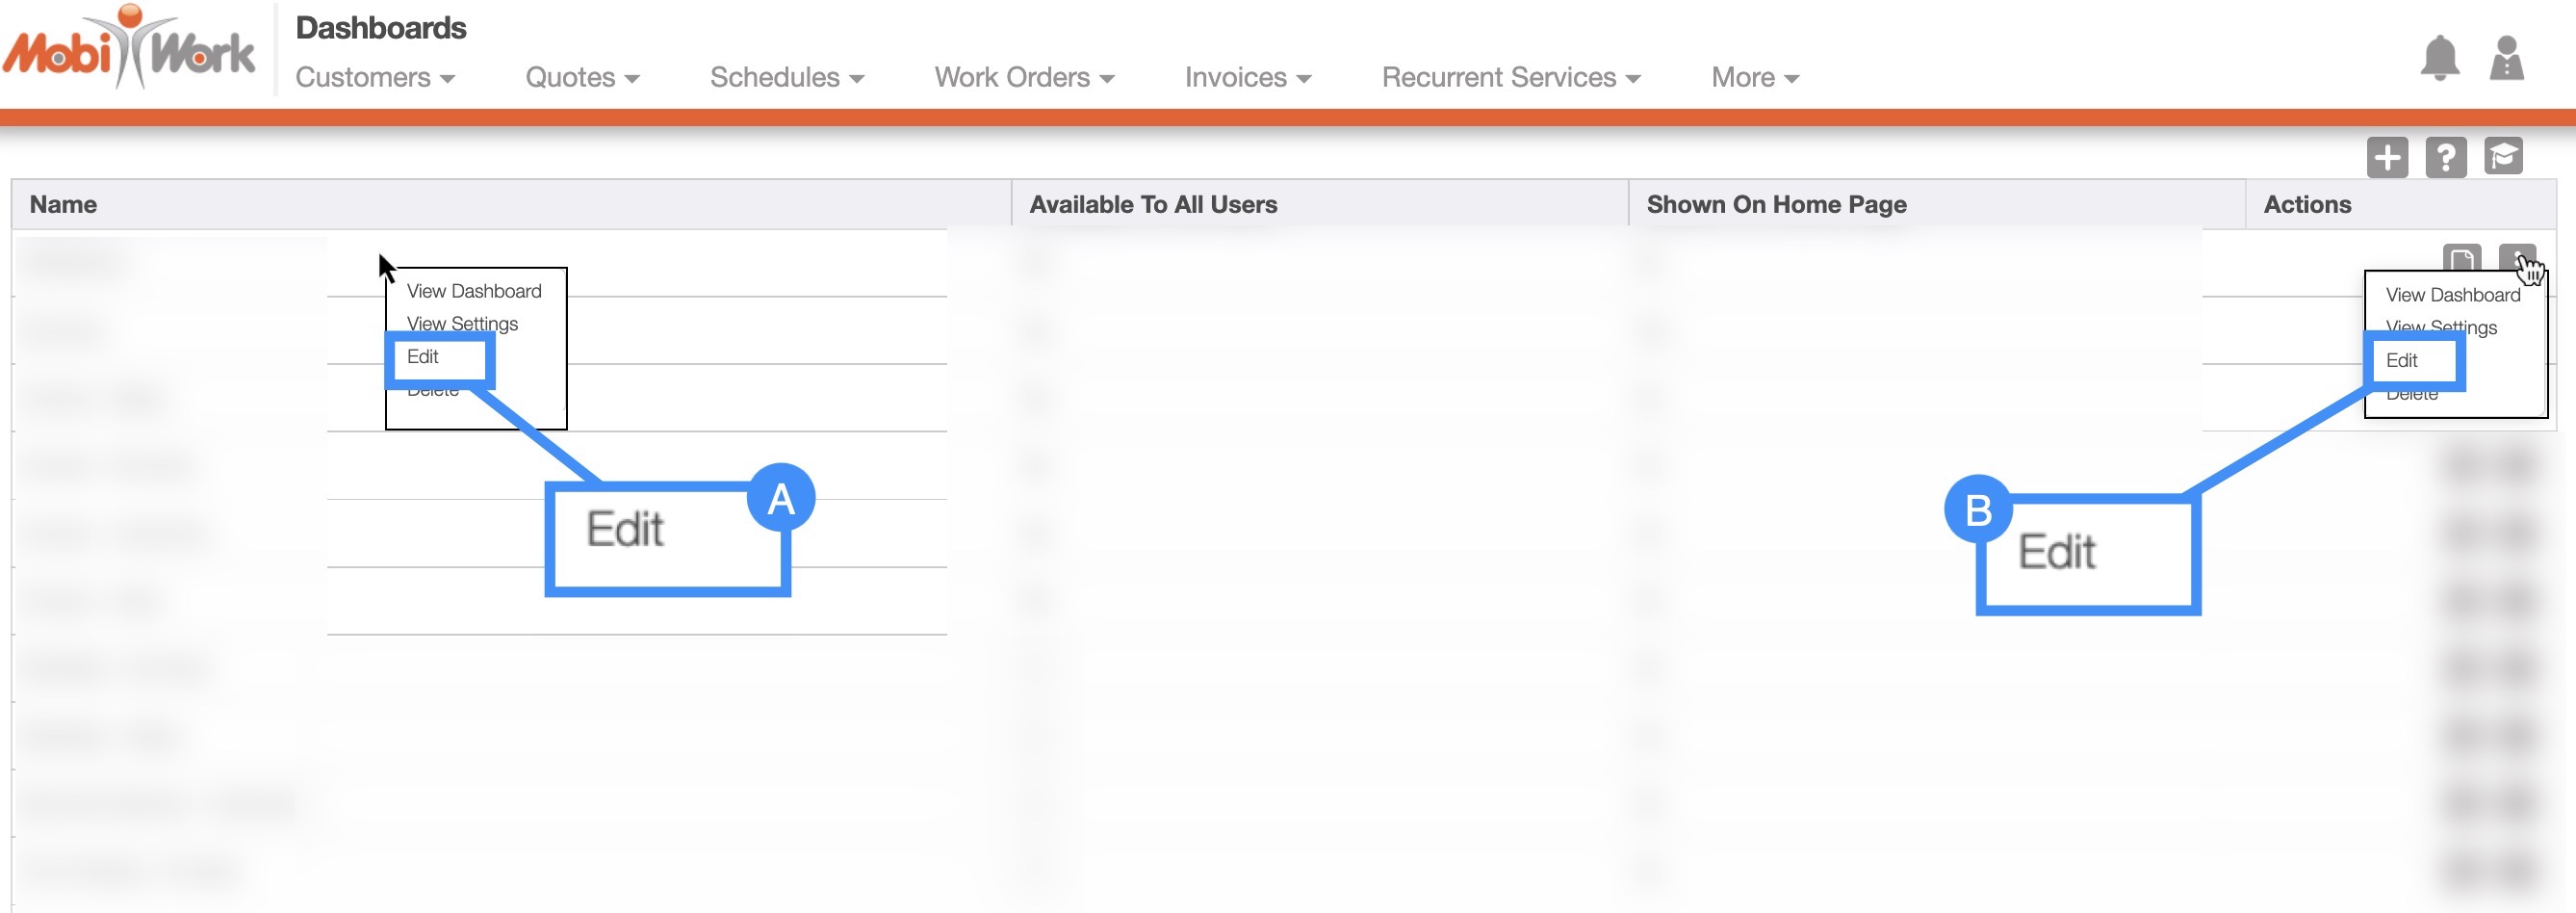The width and height of the screenshot is (2576, 913).
Task: Open the user profile icon
Action: [2505, 58]
